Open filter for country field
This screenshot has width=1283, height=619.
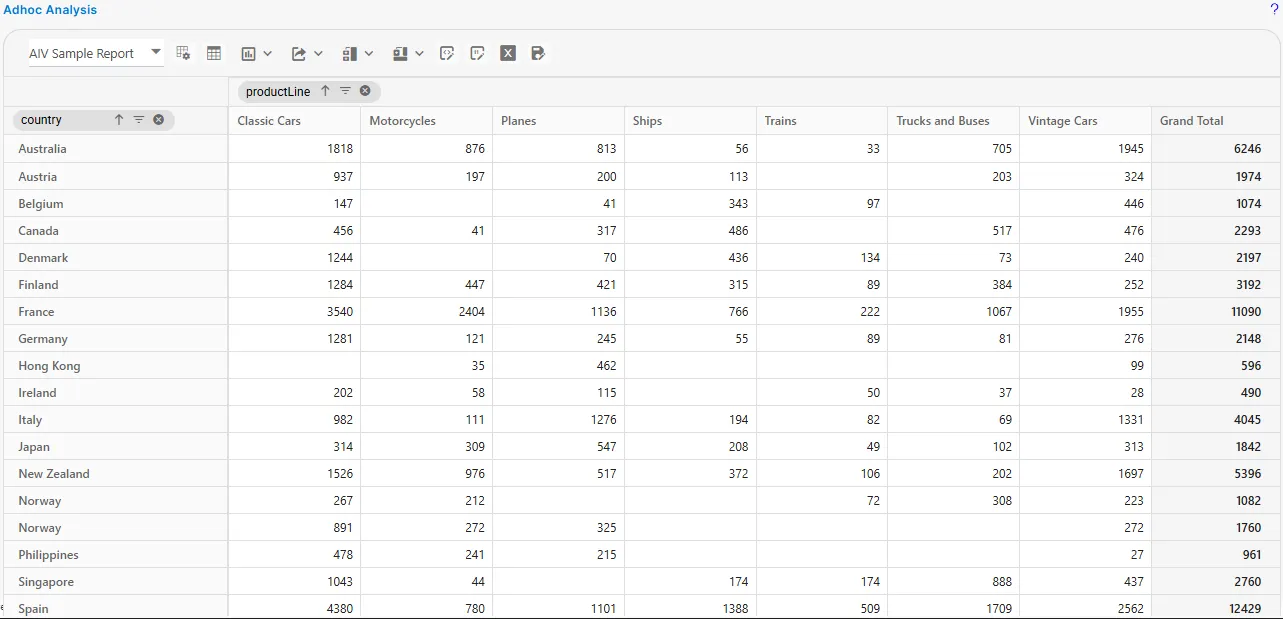tap(139, 120)
